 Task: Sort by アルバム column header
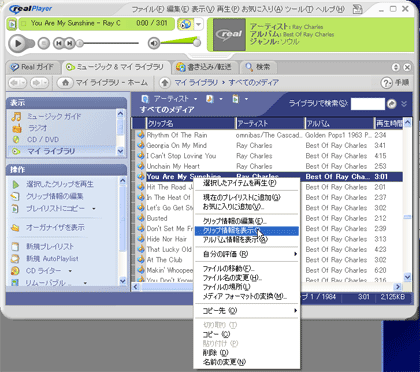pyautogui.click(x=339, y=124)
